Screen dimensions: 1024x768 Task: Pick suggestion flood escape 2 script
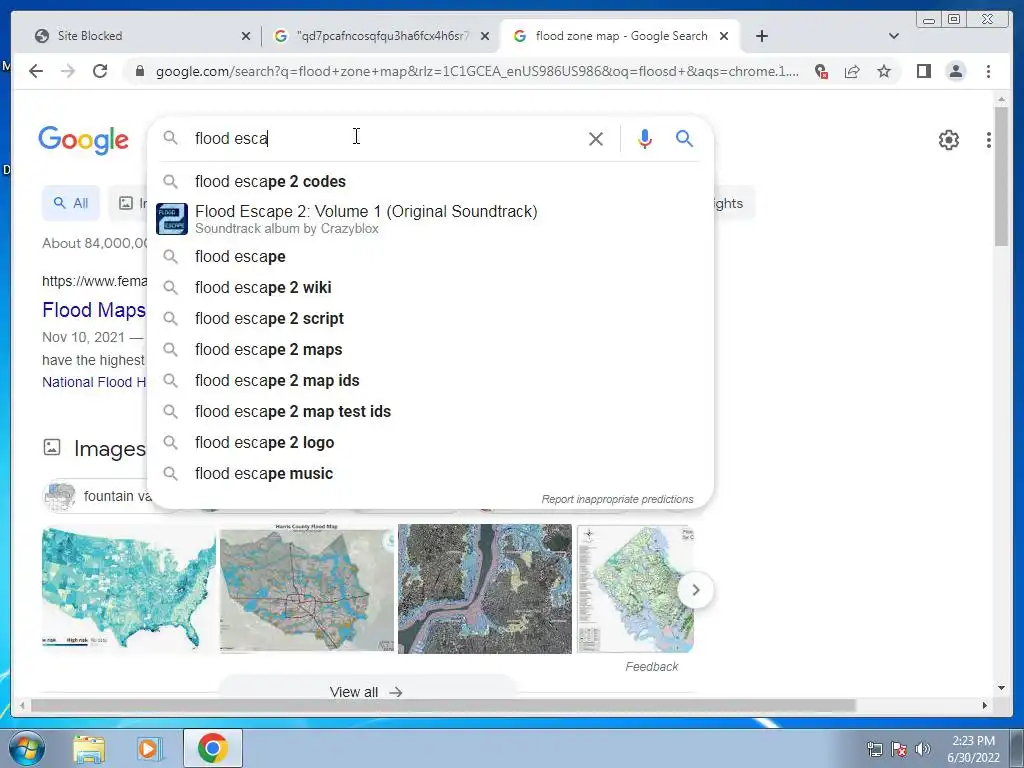(431, 319)
